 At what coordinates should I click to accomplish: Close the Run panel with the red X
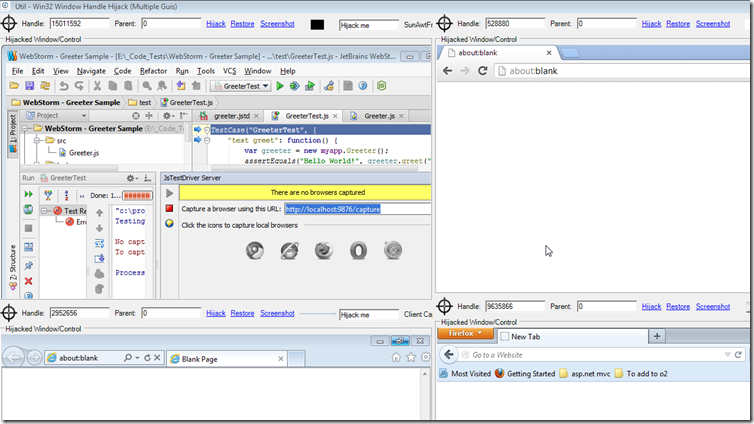28,281
